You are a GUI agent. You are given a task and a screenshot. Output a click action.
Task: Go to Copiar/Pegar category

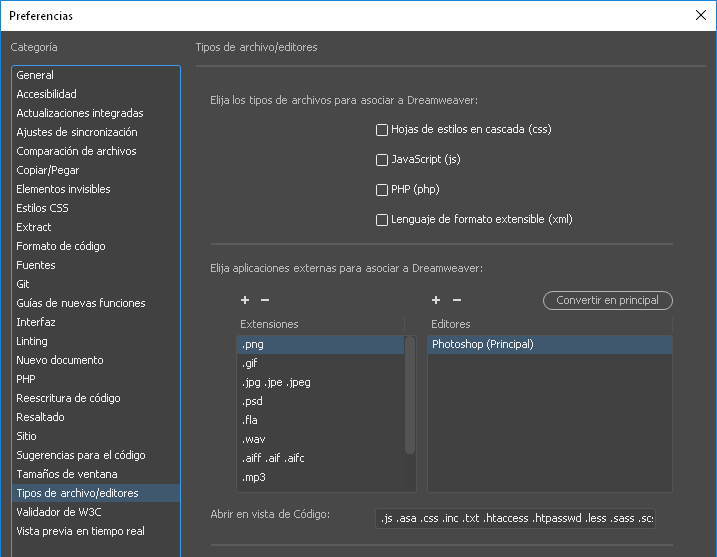pyautogui.click(x=96, y=170)
